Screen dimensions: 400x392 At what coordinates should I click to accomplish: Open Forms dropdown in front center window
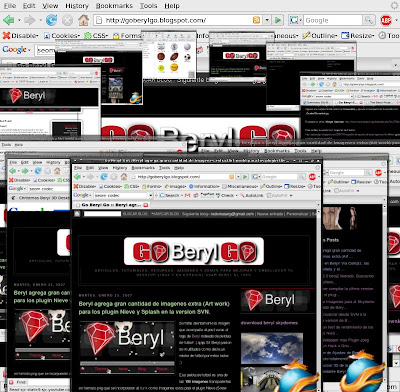pos(152,186)
